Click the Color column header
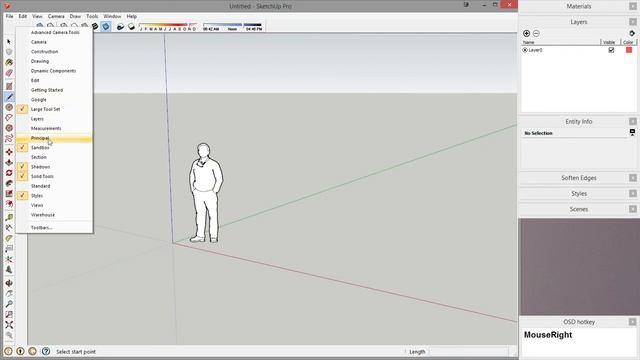 pyautogui.click(x=628, y=42)
